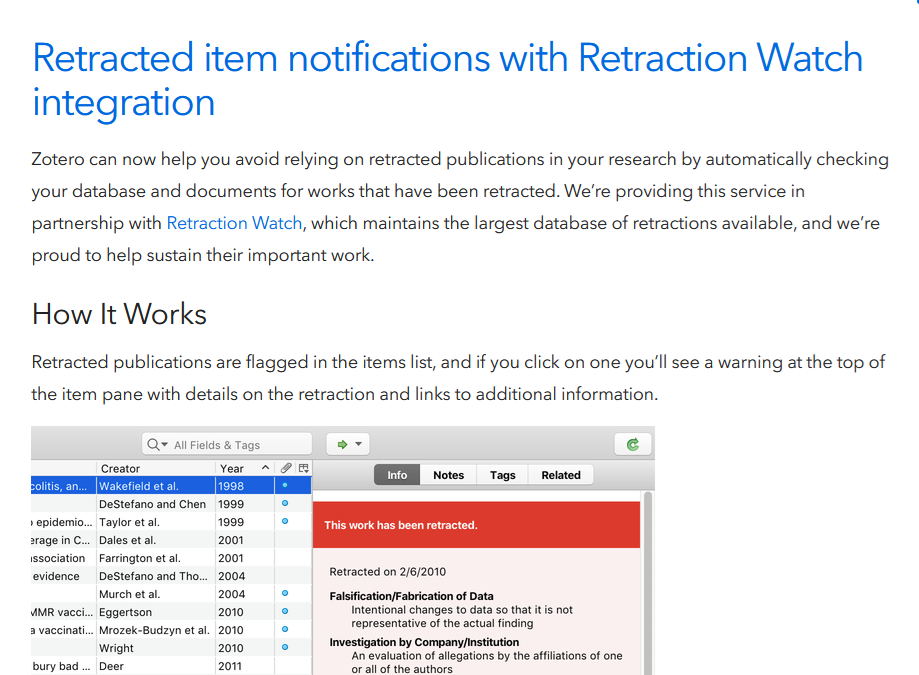This screenshot has height=675, width=919.
Task: Open the Retraction Watch link
Action: coord(234,223)
